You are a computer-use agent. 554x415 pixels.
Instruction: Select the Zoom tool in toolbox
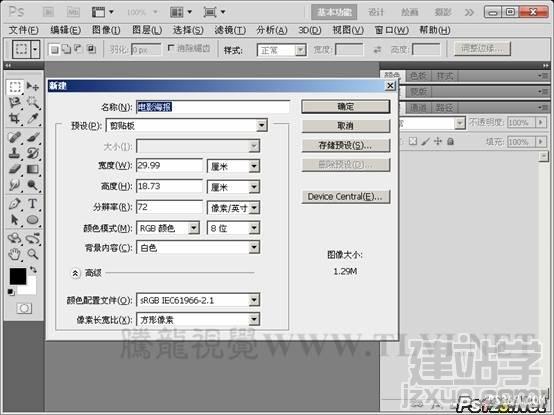[x=33, y=254]
